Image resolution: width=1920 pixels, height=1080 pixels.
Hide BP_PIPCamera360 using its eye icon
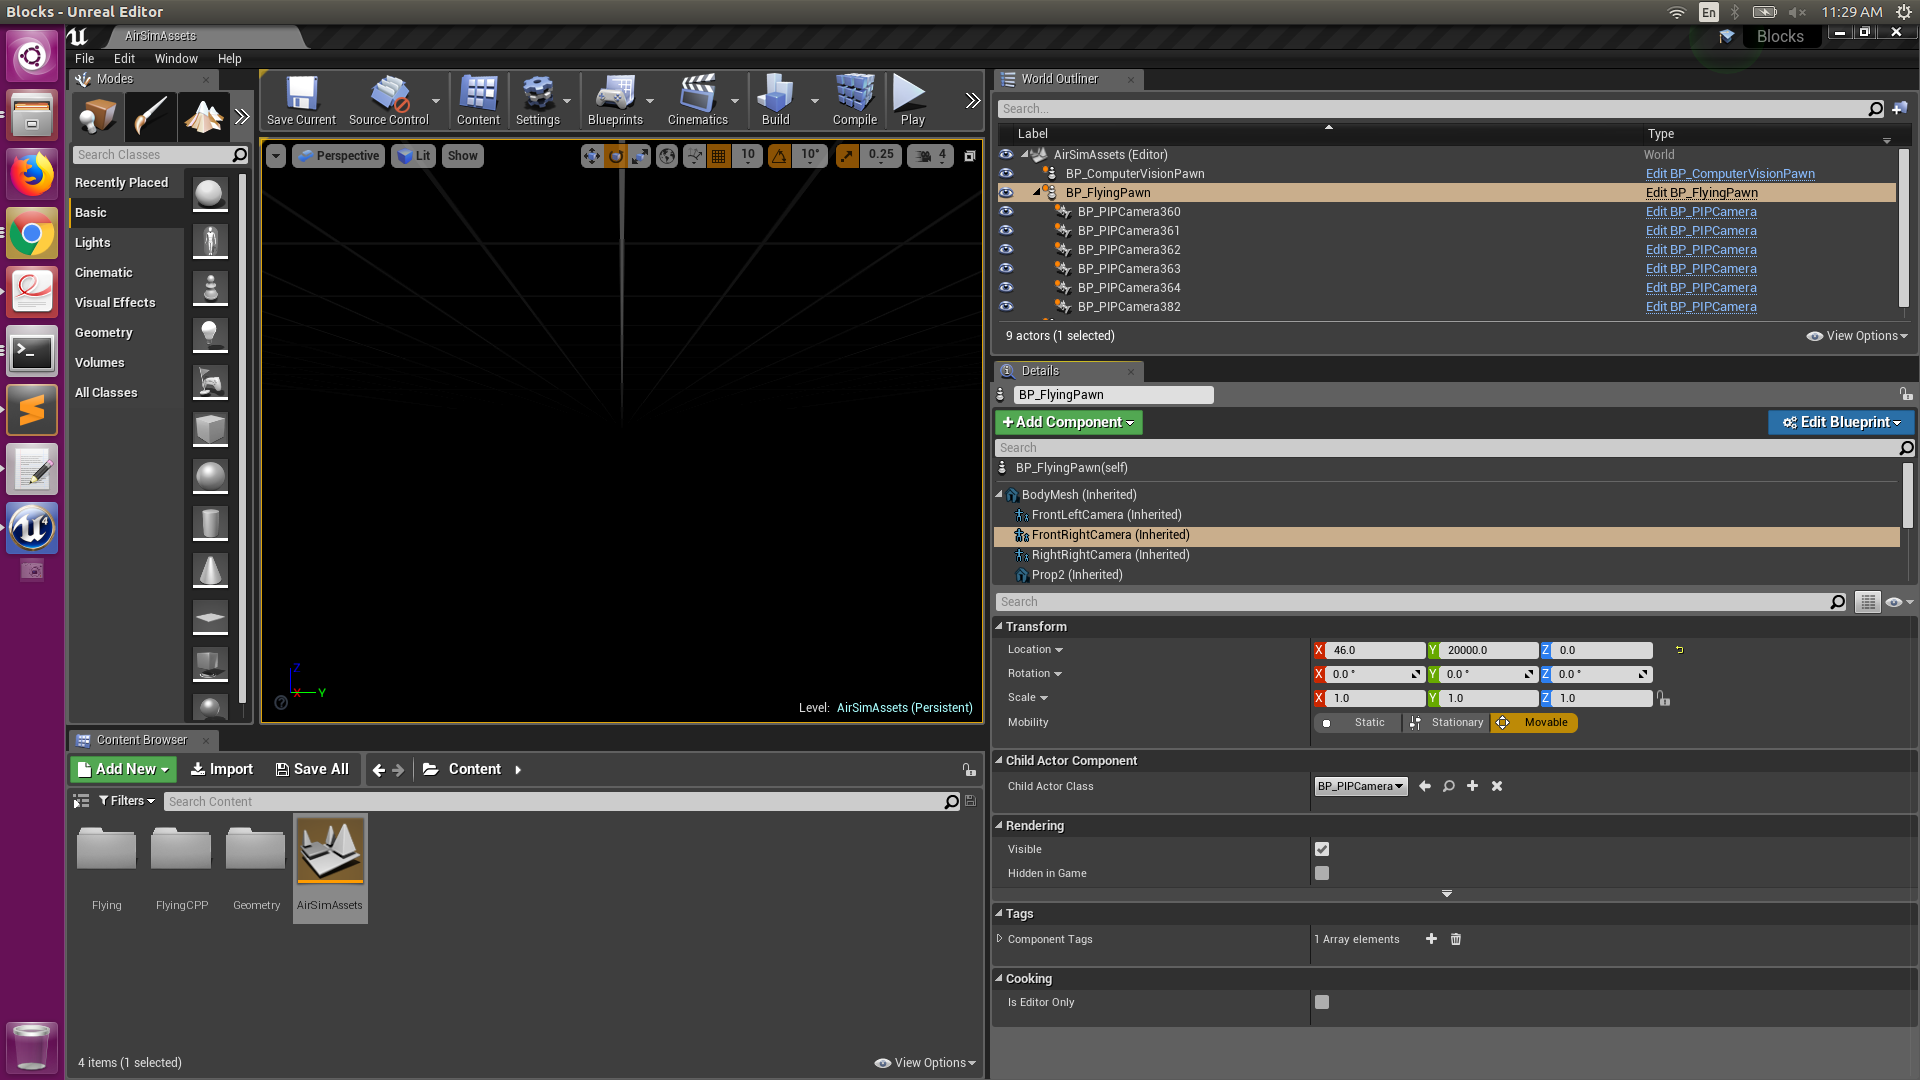tap(1006, 212)
